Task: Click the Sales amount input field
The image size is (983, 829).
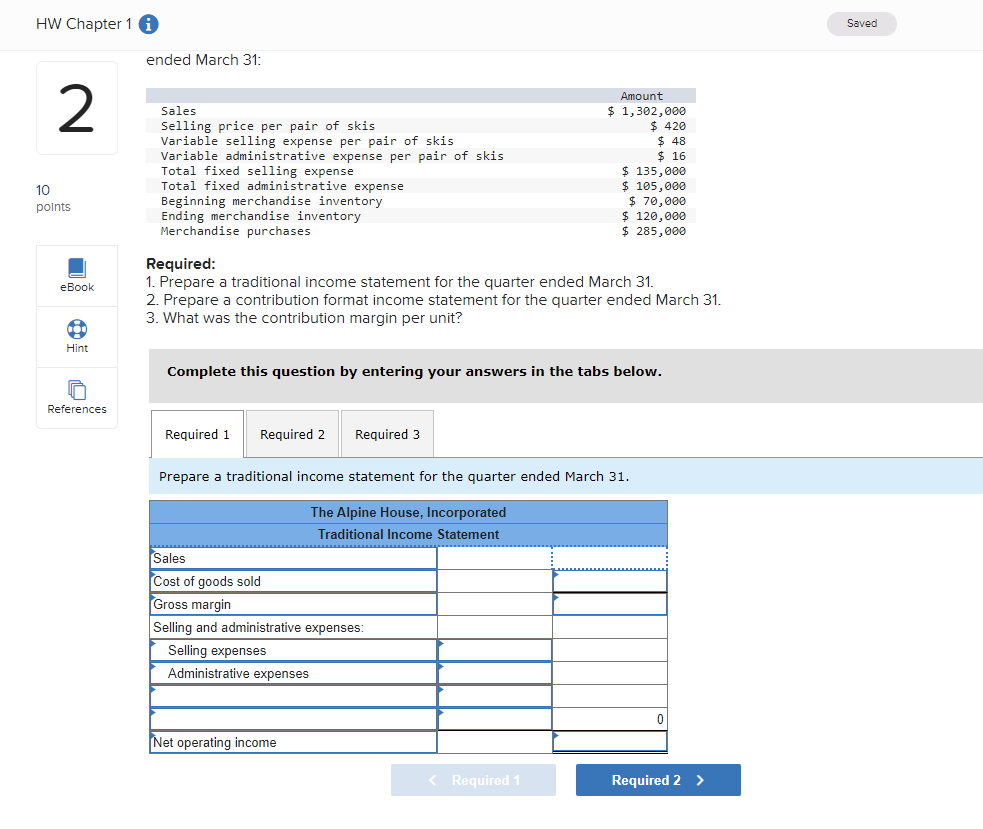Action: [x=609, y=558]
